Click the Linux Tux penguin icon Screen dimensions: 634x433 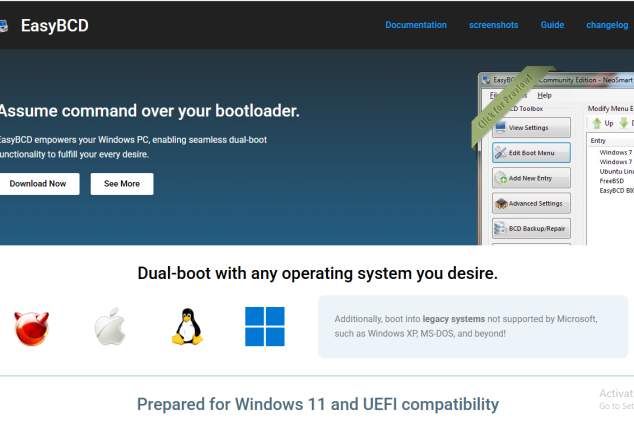[187, 327]
